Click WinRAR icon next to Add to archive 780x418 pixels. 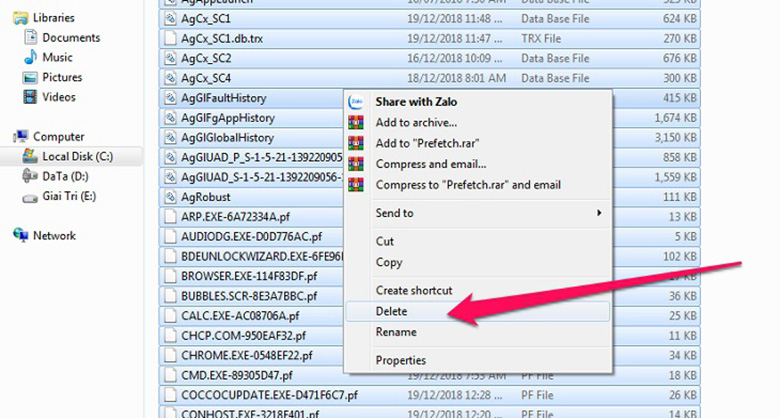coord(354,122)
